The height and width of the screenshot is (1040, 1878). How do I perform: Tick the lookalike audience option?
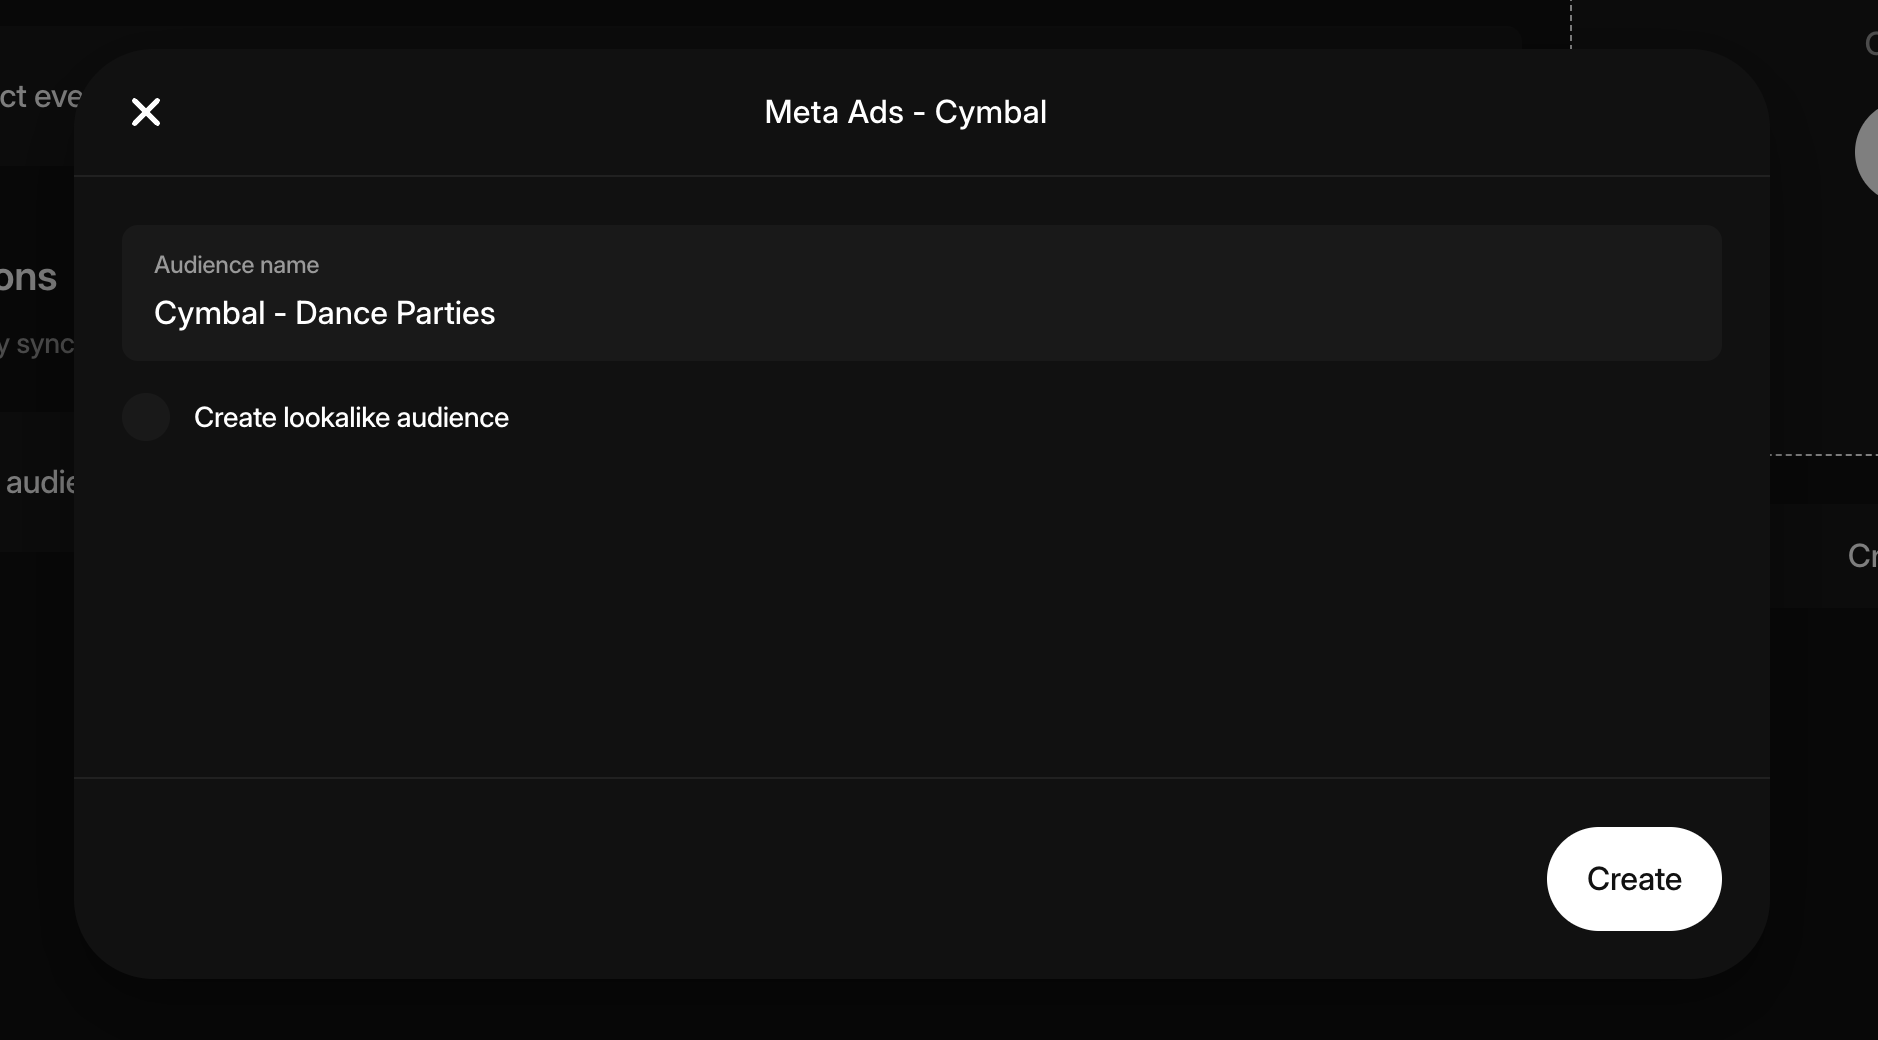point(146,417)
